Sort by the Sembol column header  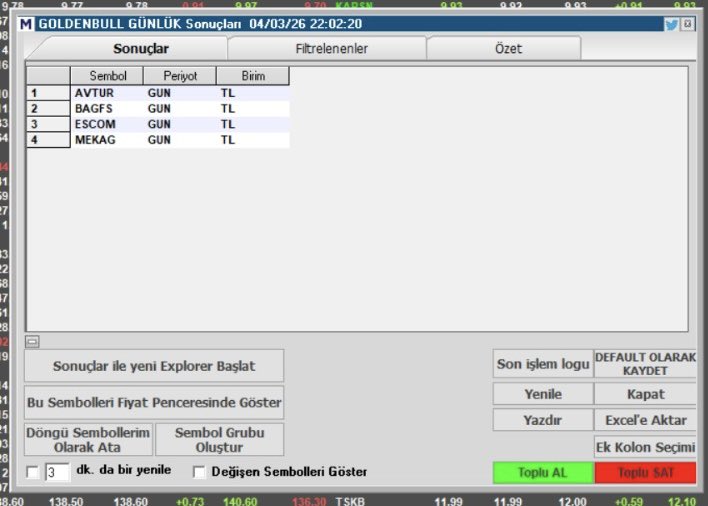pos(107,76)
